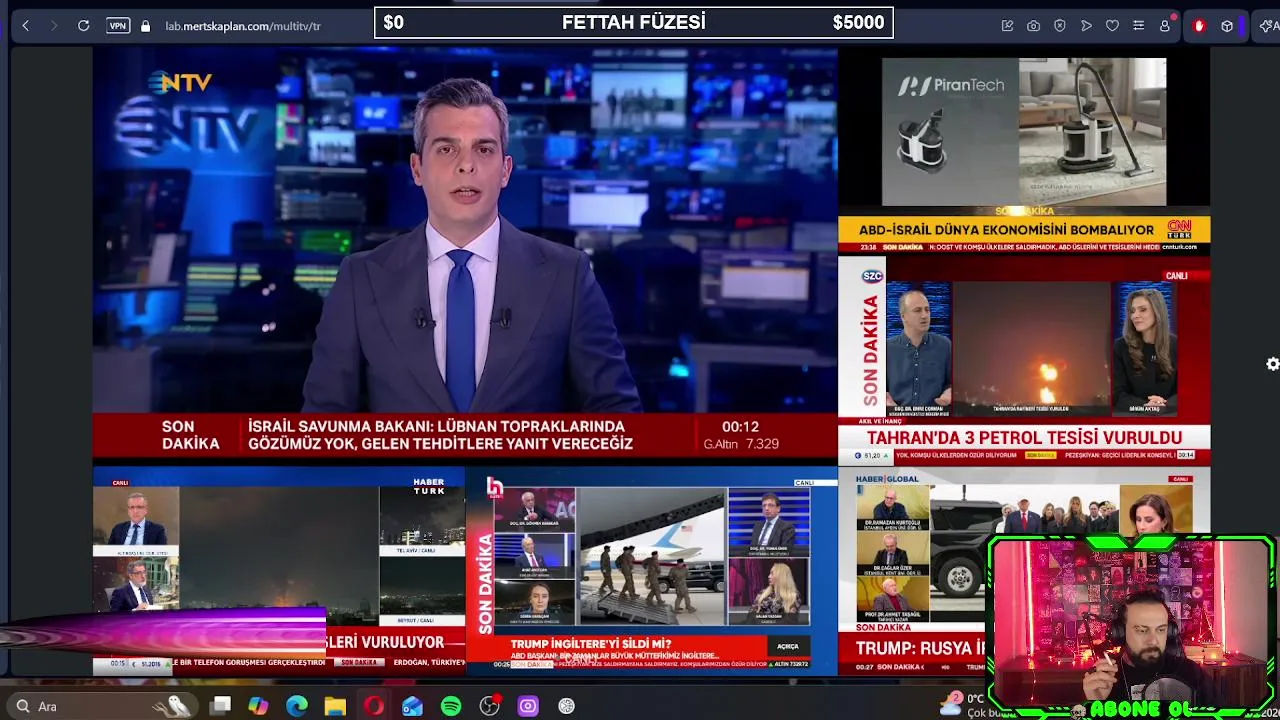Open the extensions cube icon

click(x=1227, y=26)
